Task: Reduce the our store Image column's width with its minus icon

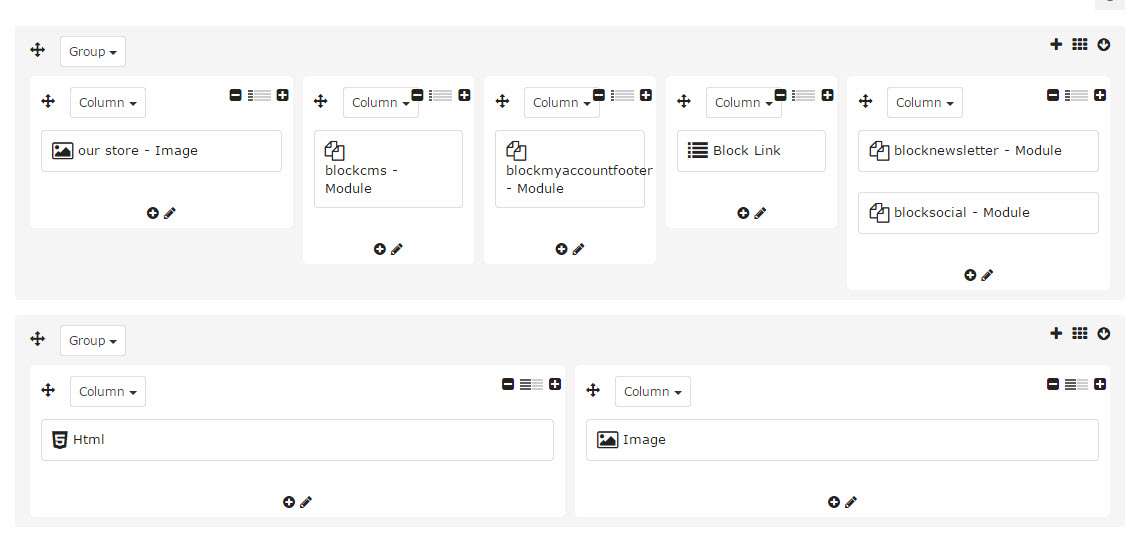Action: [235, 95]
